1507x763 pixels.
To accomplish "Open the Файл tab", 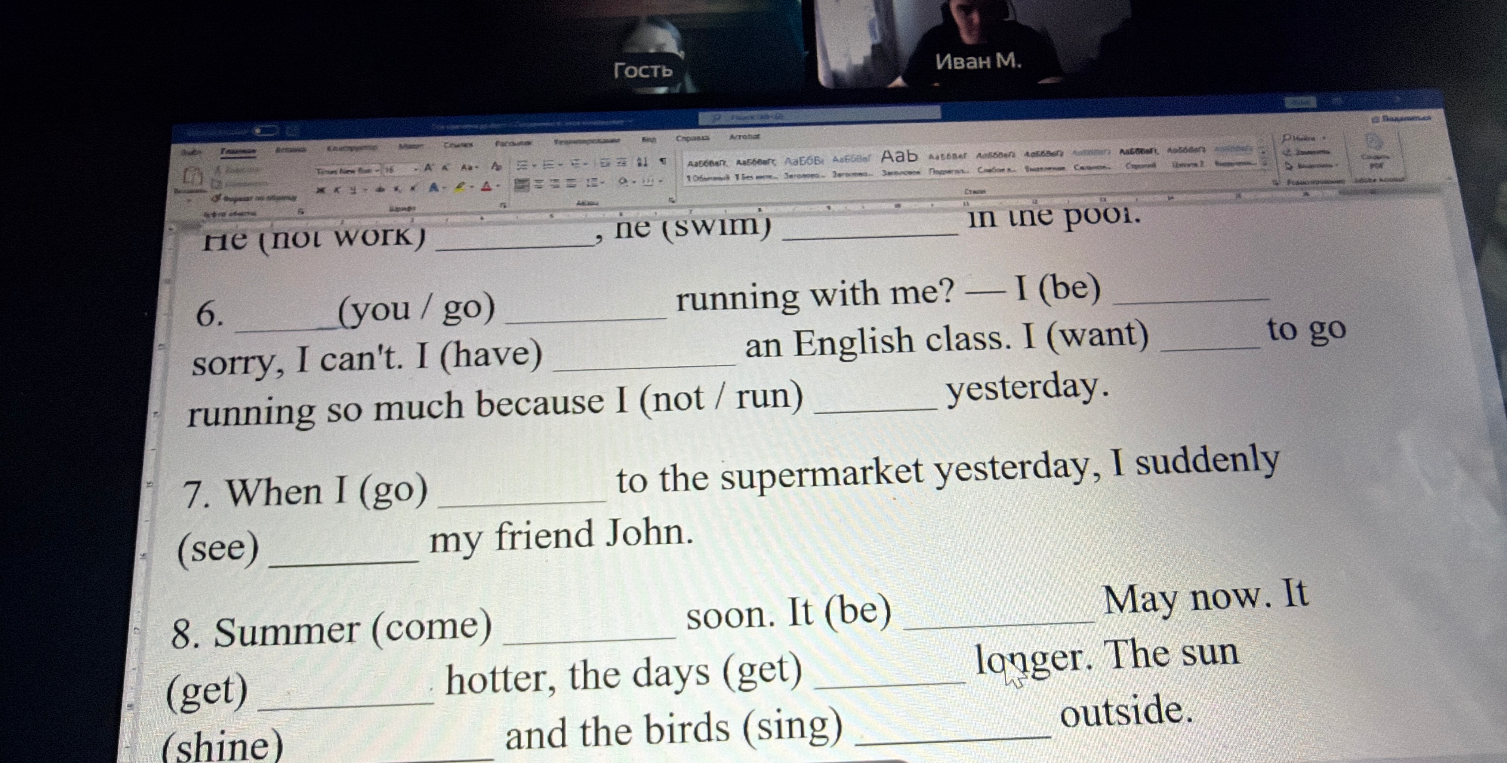I will point(189,151).
